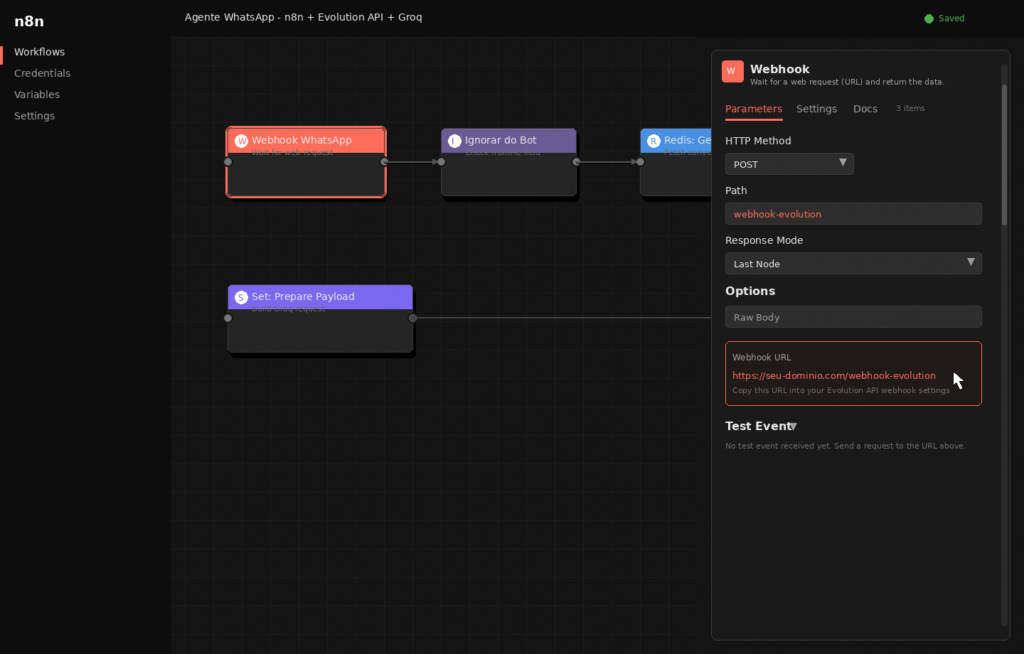The width and height of the screenshot is (1024, 654).
Task: Switch to the Parameters tab
Action: point(753,108)
